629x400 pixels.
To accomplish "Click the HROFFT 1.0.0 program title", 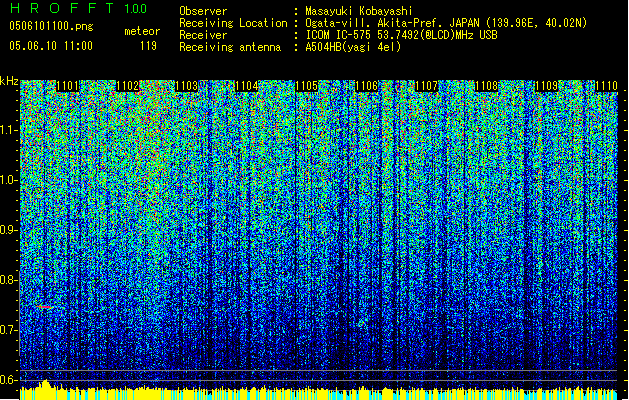I will [x=79, y=8].
